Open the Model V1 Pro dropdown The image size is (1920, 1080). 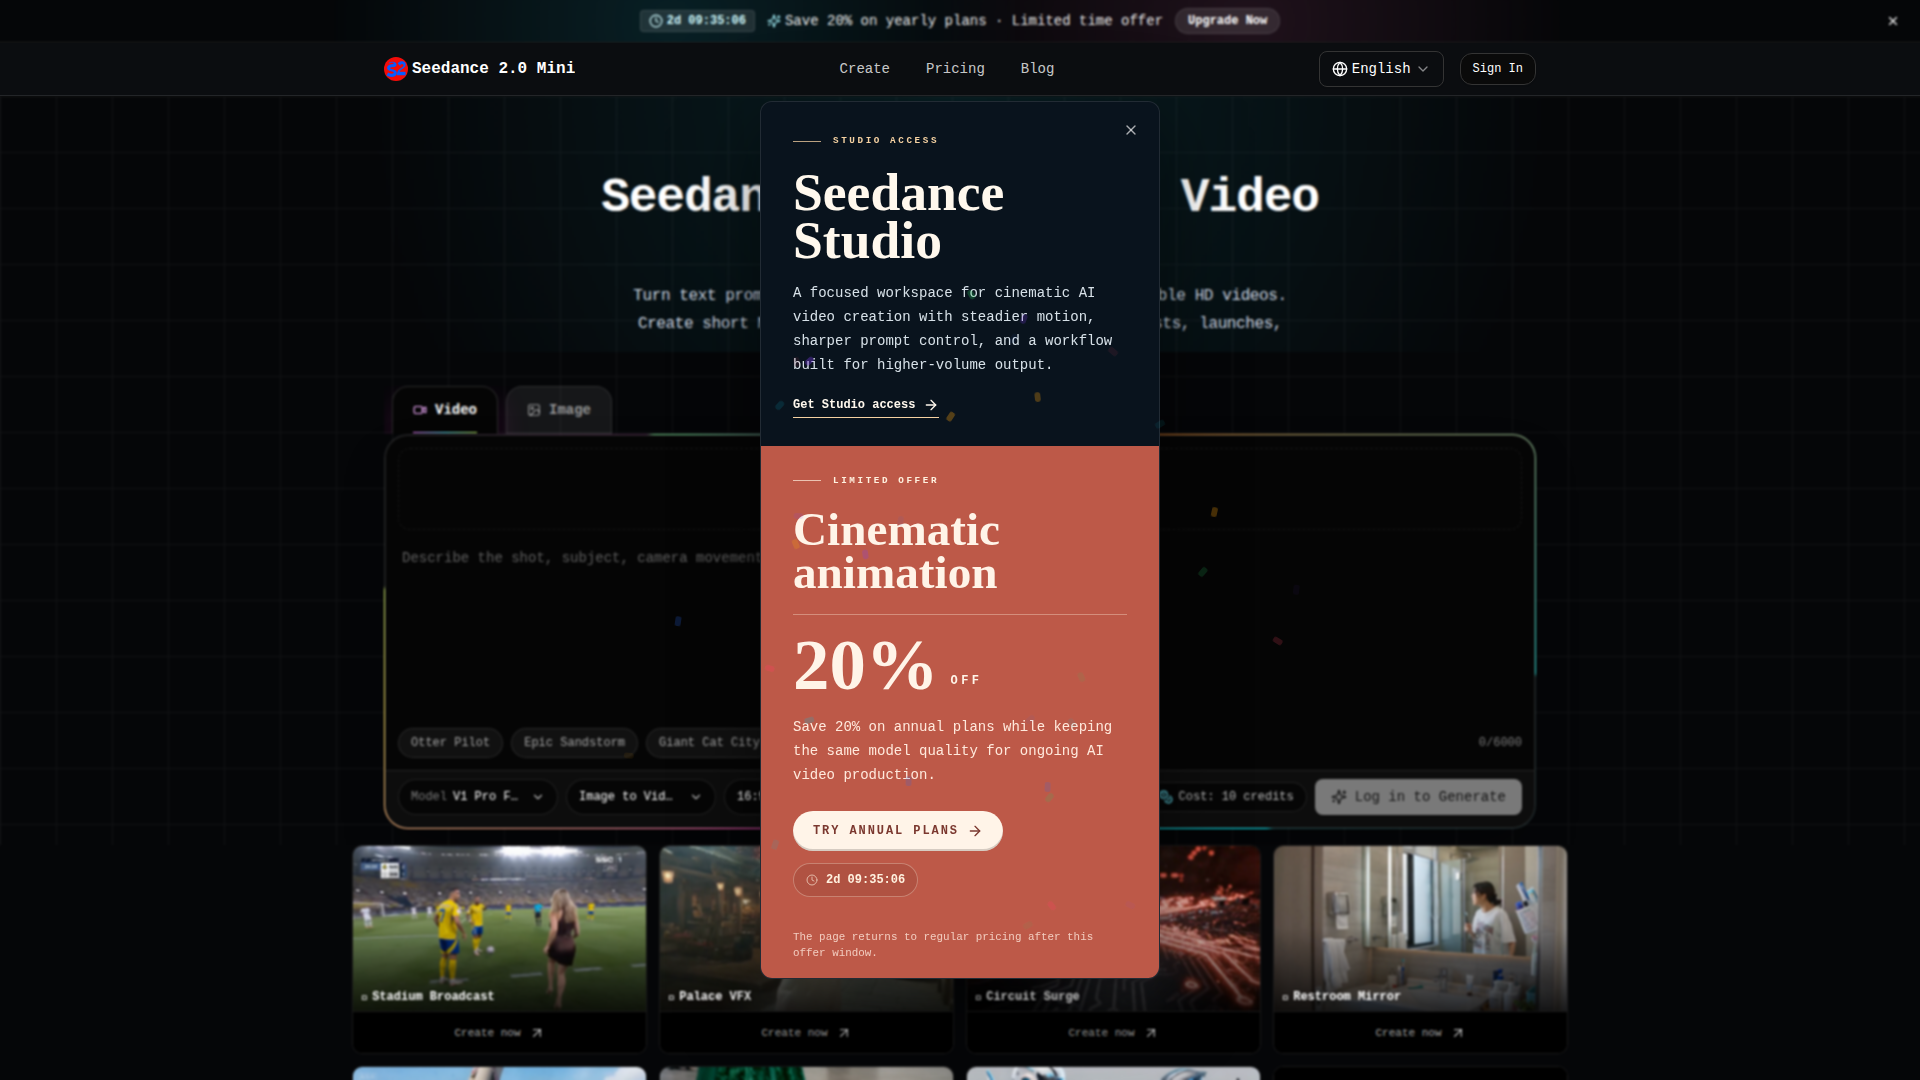[x=477, y=797]
